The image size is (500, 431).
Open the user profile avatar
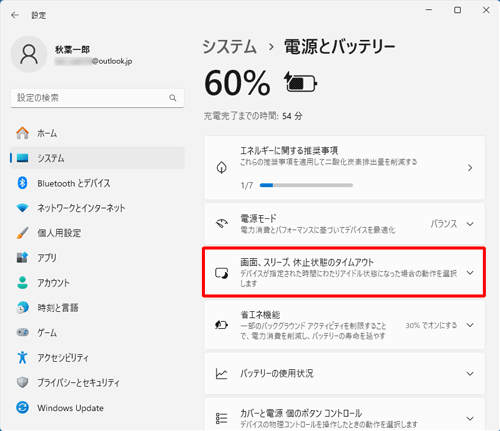29,54
